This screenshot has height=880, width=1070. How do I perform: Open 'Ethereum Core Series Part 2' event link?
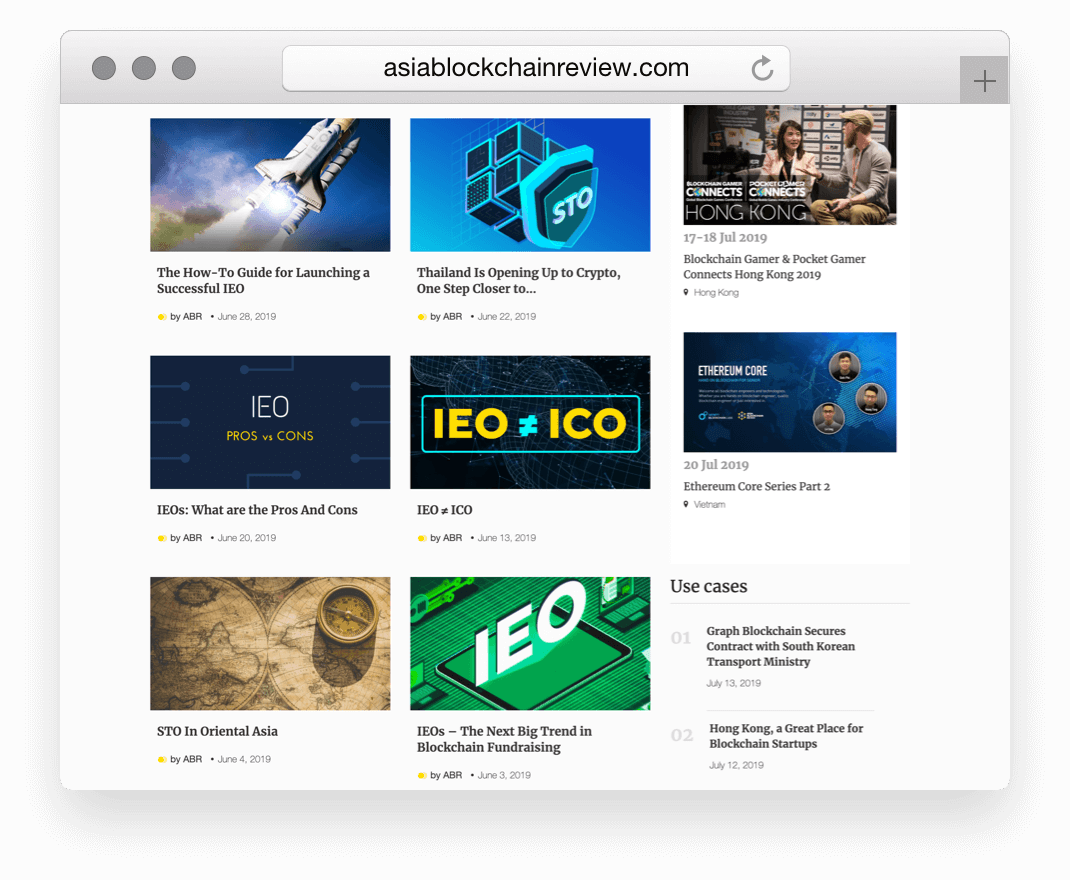coord(756,486)
